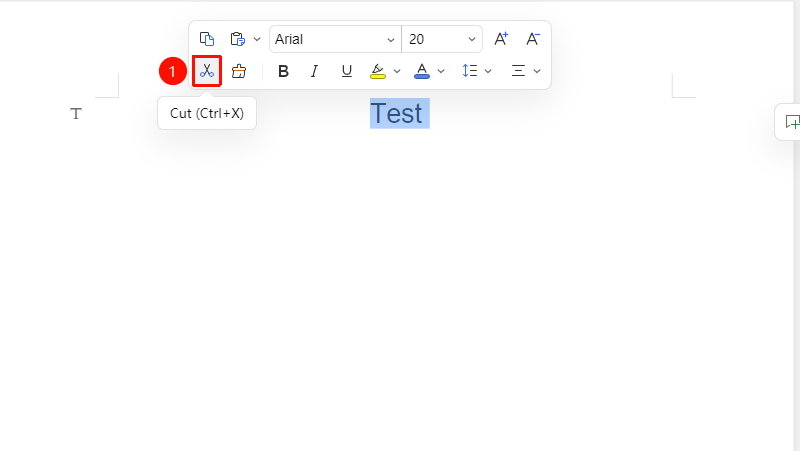Click the line spacing icon
Viewport: 800px width, 451px height.
[469, 71]
